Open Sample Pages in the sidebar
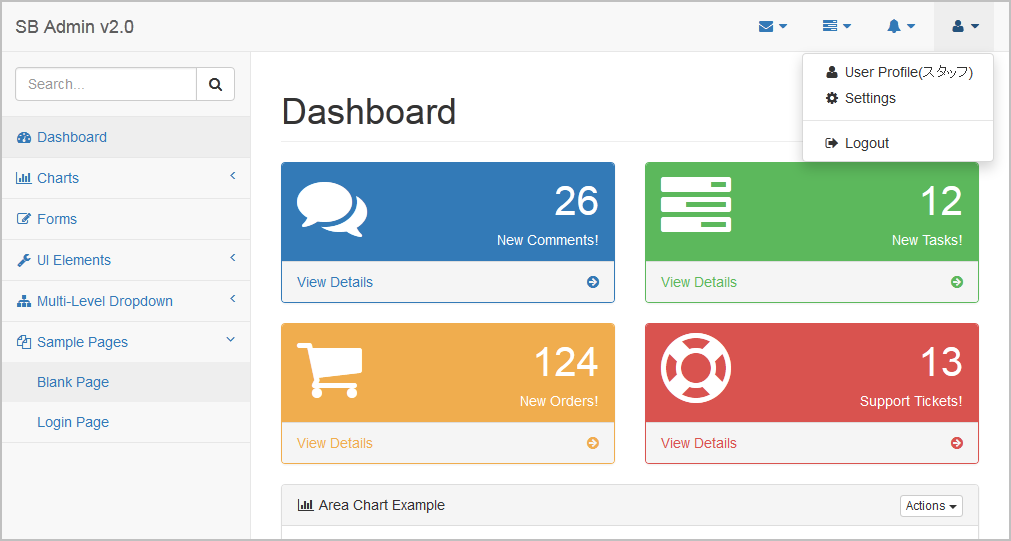Viewport: 1011px width, 541px height. pyautogui.click(x=126, y=342)
